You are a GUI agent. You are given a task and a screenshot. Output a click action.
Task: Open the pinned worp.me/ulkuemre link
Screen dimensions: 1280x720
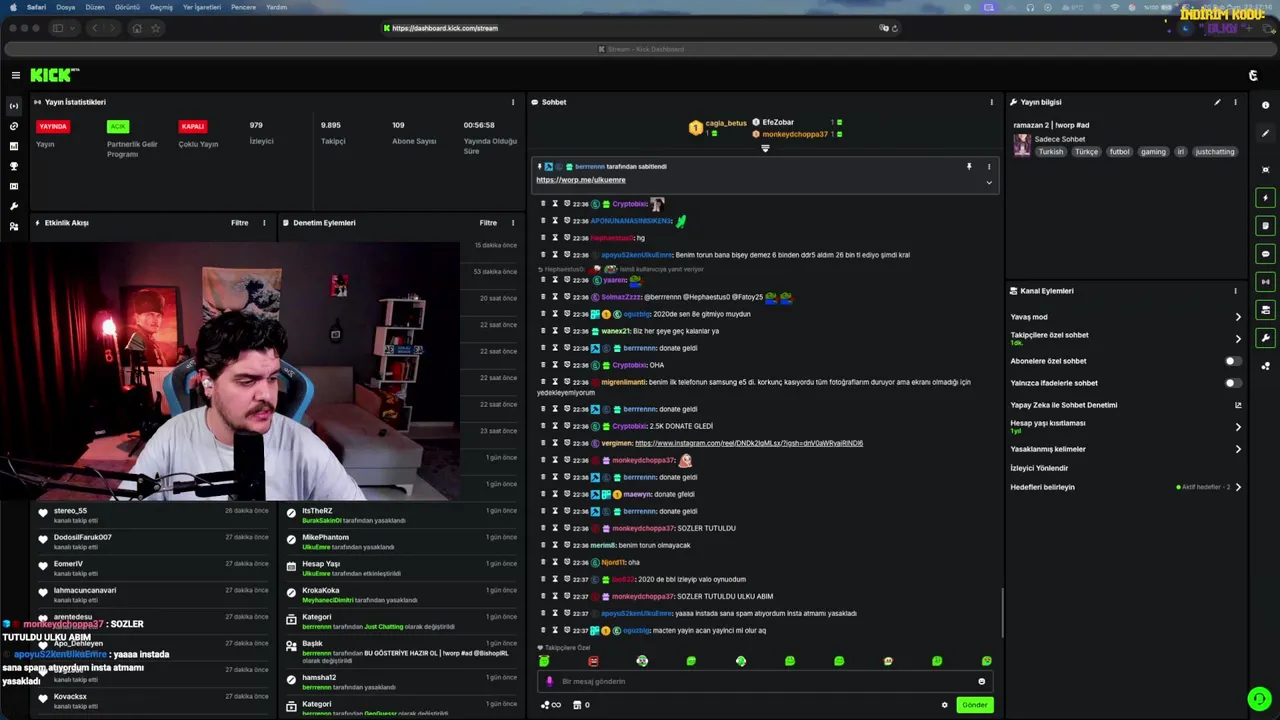tap(580, 180)
